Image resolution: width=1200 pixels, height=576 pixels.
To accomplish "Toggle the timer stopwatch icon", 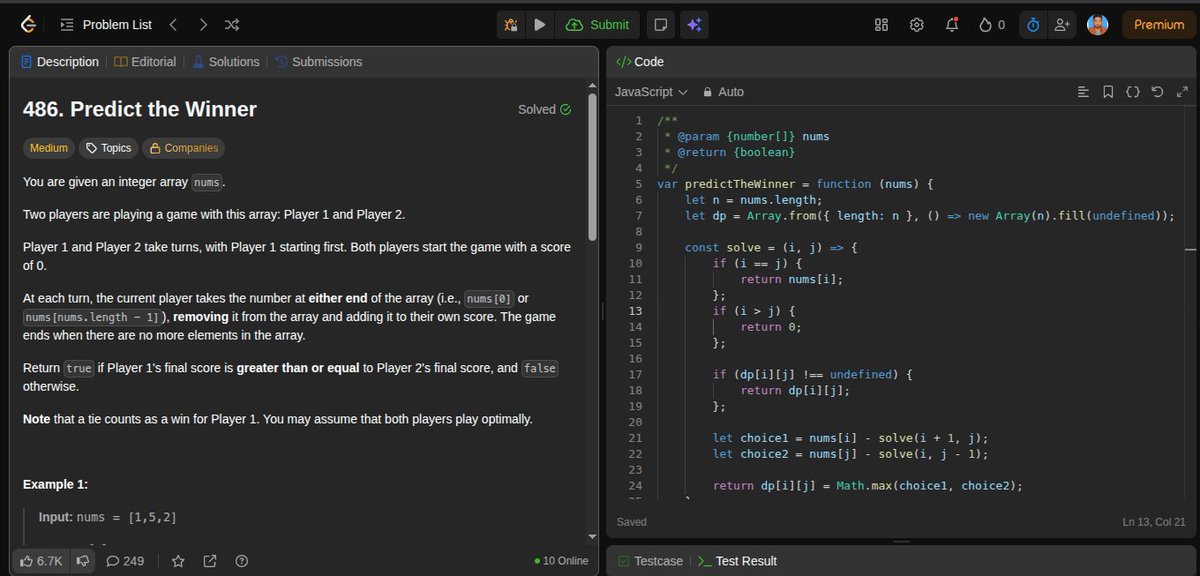I will coord(1033,25).
